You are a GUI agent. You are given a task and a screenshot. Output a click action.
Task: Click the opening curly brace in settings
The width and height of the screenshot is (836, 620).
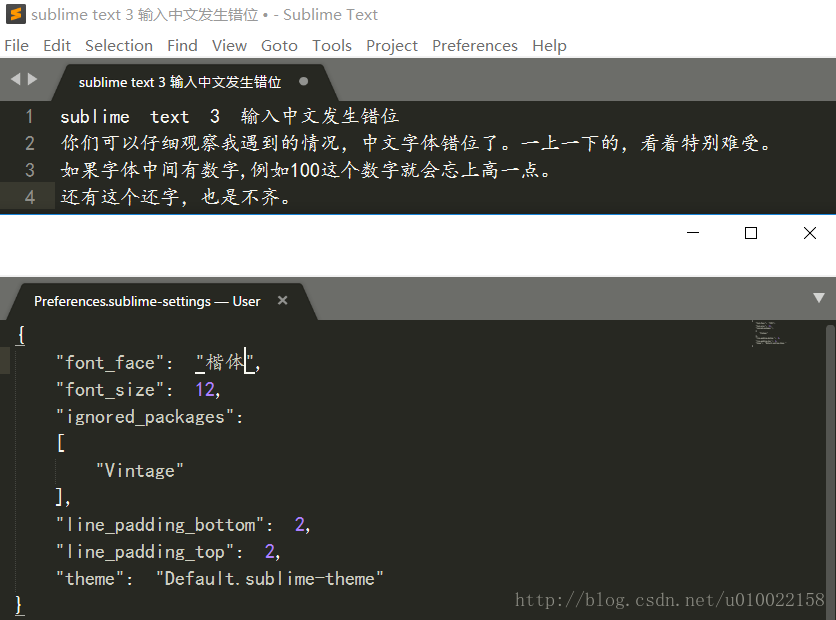click(x=21, y=335)
